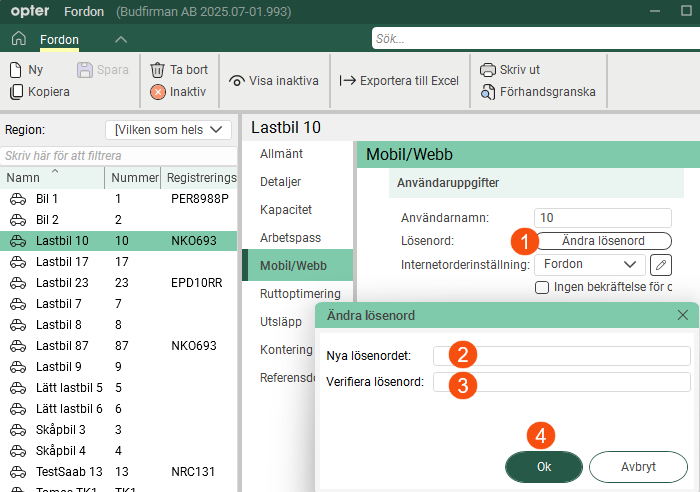Click the red Inaktiv icon
Screen dimensions: 700x492
tap(158, 92)
